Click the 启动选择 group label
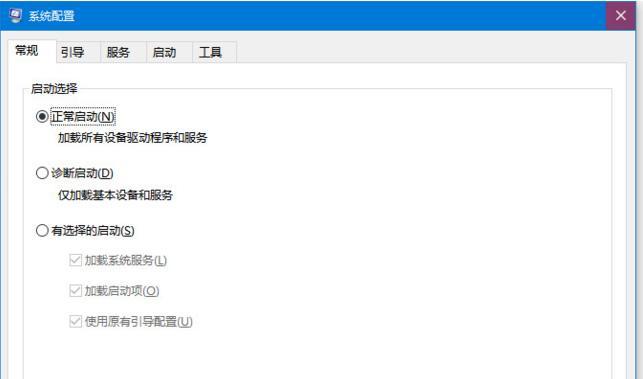The height and width of the screenshot is (379, 643). [54, 89]
